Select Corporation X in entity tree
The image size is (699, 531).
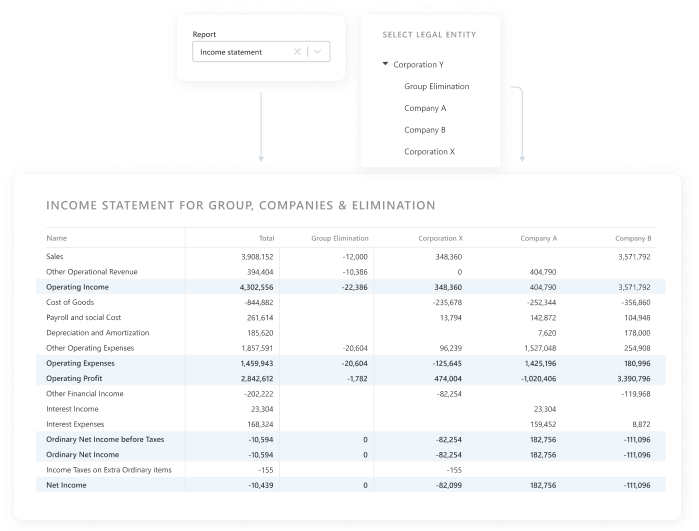click(x=429, y=152)
